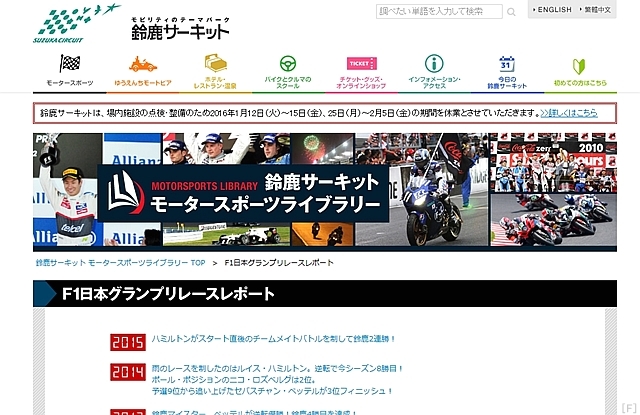The width and height of the screenshot is (640, 415).
Task: Open バイクとクルマのスクール menu label
Action: tap(288, 83)
